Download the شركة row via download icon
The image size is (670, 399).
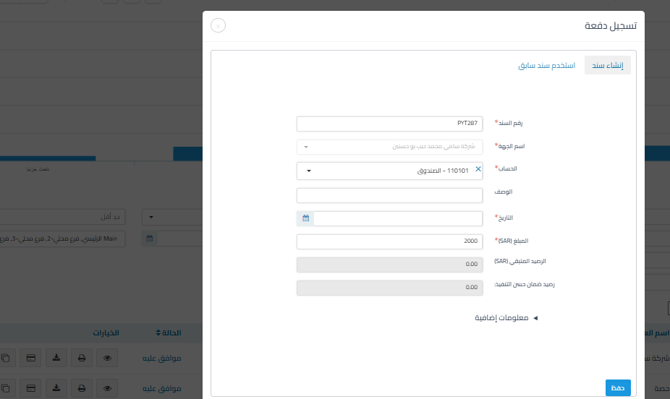(56, 358)
